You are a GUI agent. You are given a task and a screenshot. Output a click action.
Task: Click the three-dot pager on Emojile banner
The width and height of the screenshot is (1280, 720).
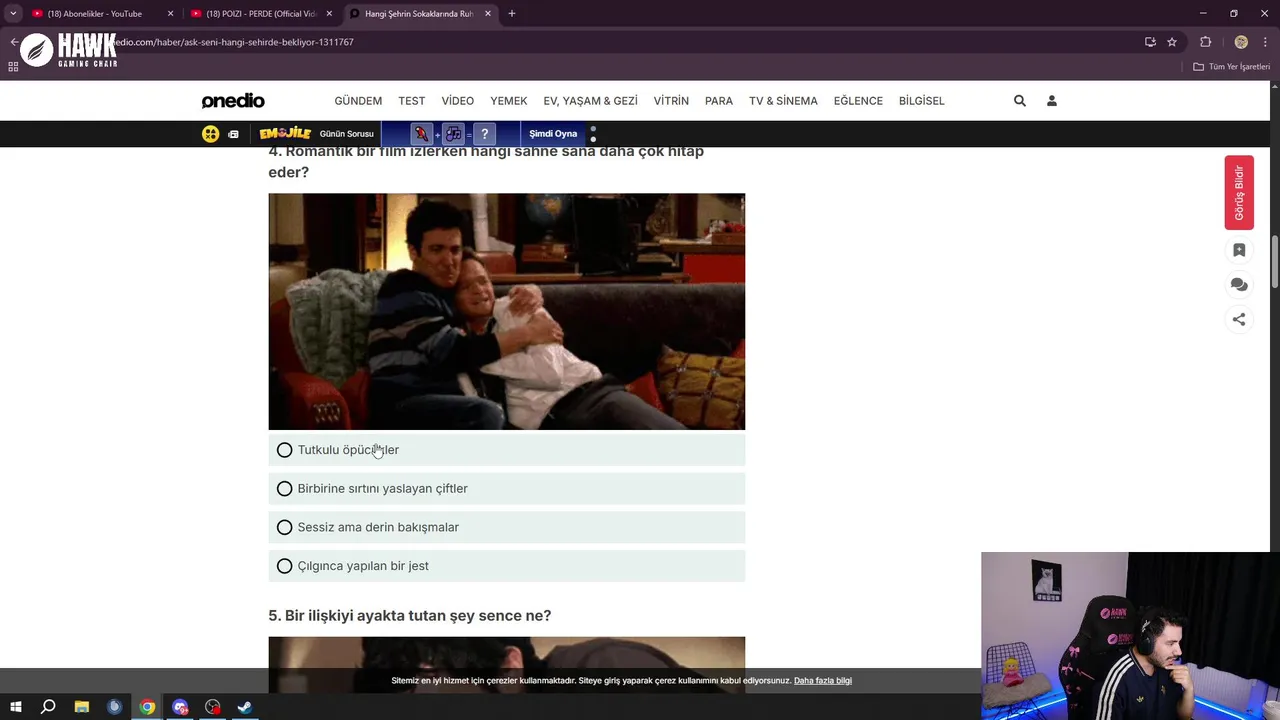(593, 134)
